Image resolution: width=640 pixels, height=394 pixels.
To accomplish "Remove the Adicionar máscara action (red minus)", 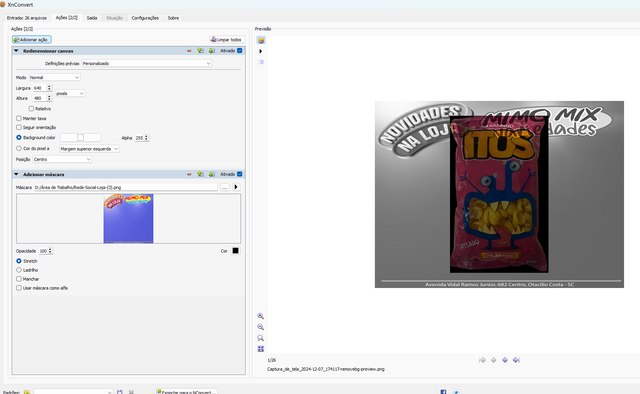I will (x=189, y=174).
